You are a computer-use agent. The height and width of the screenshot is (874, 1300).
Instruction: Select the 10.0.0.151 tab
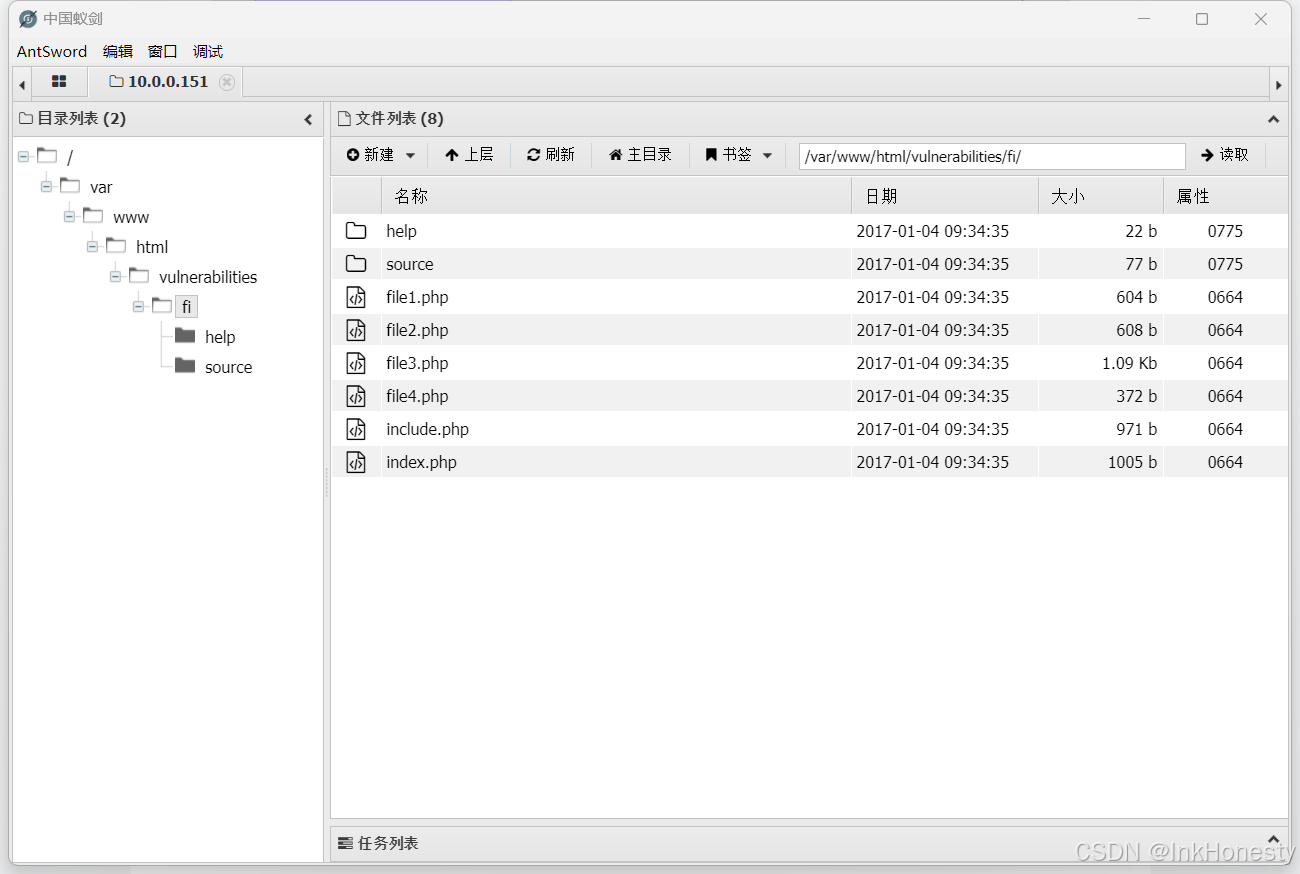click(x=165, y=82)
